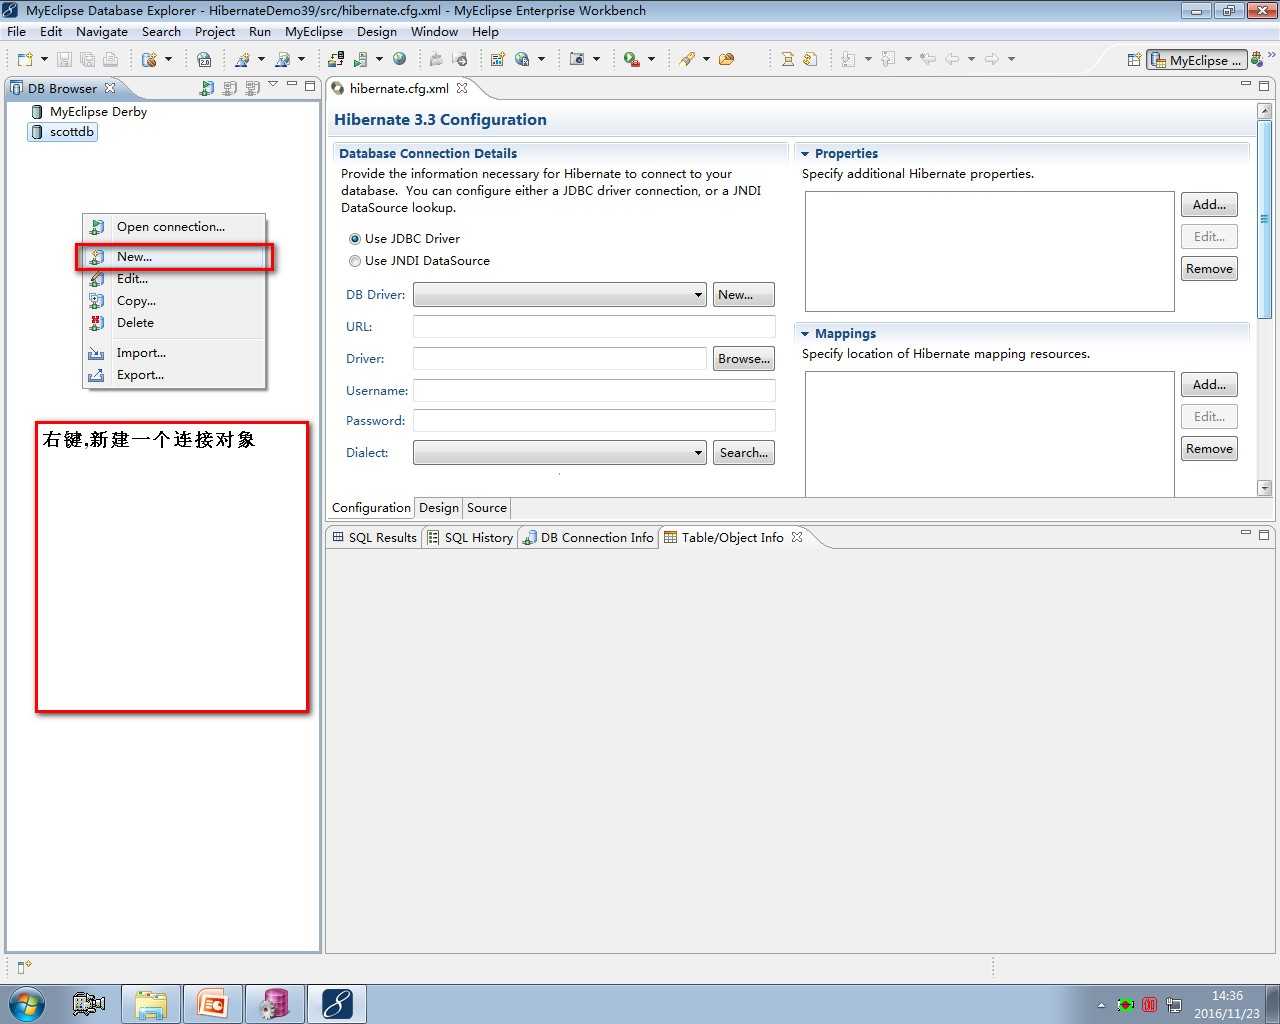Open the DB Browser view menu triangle
Image resolution: width=1280 pixels, height=1024 pixels.
[273, 85]
